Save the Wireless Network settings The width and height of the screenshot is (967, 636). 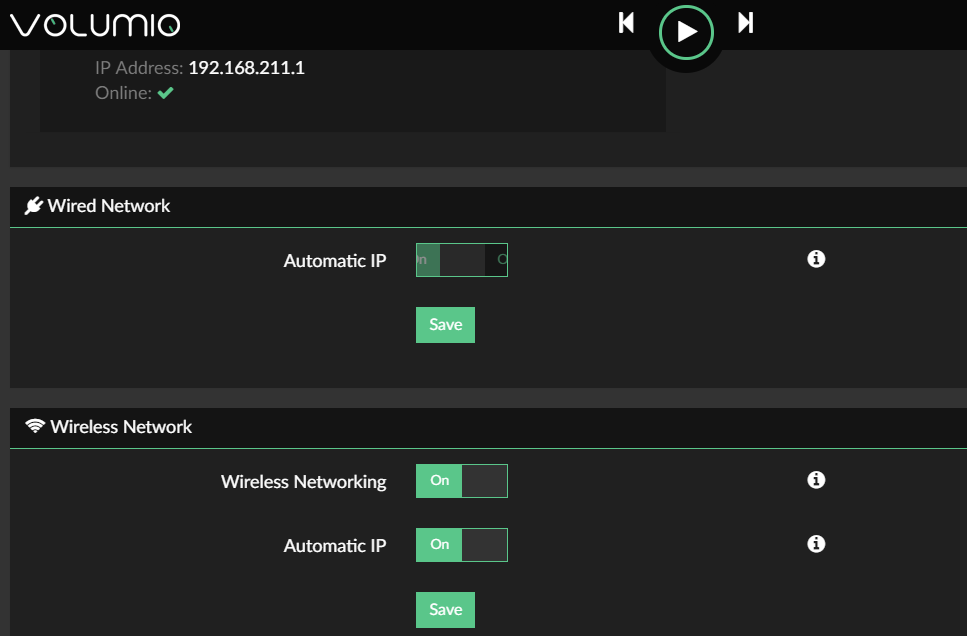point(445,609)
